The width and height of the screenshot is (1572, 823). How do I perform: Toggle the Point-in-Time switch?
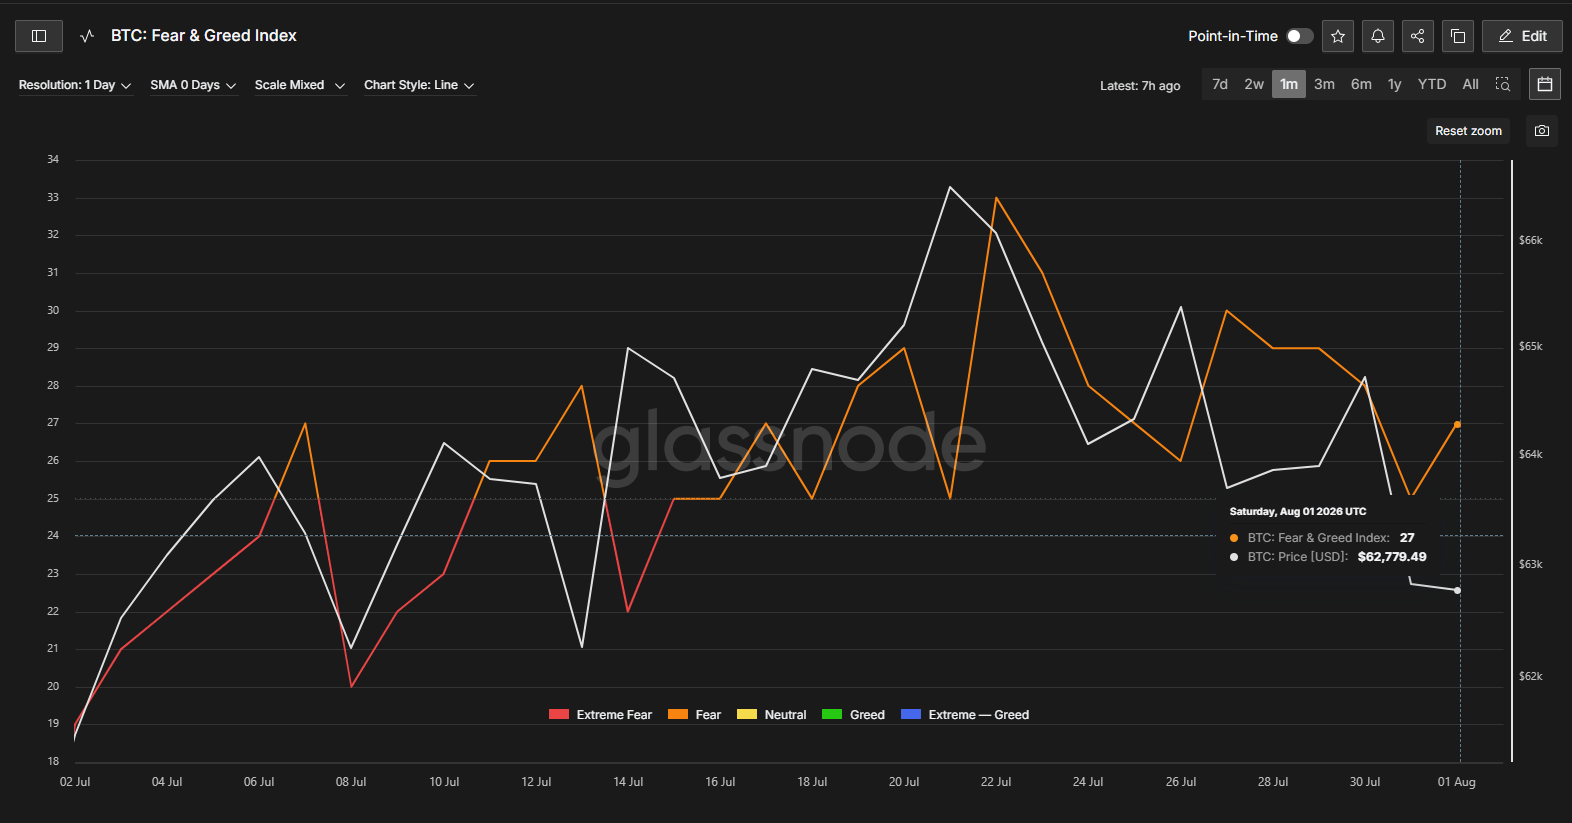click(1299, 36)
